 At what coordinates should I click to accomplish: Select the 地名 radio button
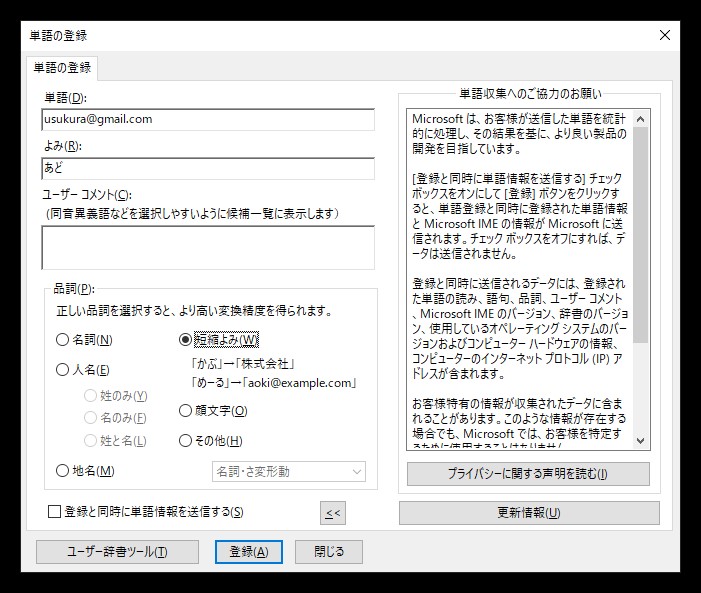[63, 471]
